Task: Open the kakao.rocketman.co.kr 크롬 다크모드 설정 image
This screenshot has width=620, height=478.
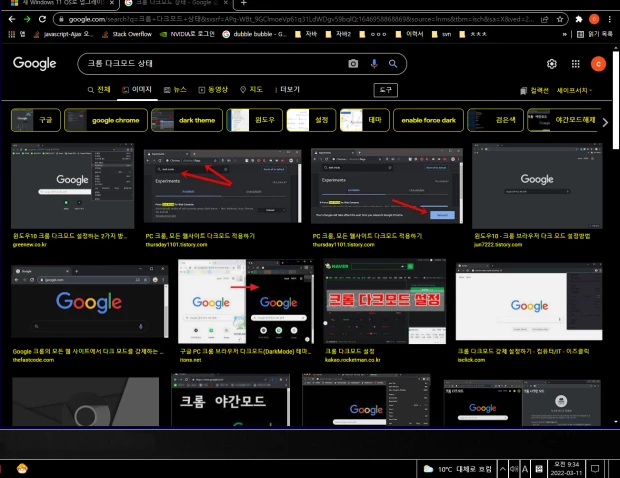Action: point(385,301)
